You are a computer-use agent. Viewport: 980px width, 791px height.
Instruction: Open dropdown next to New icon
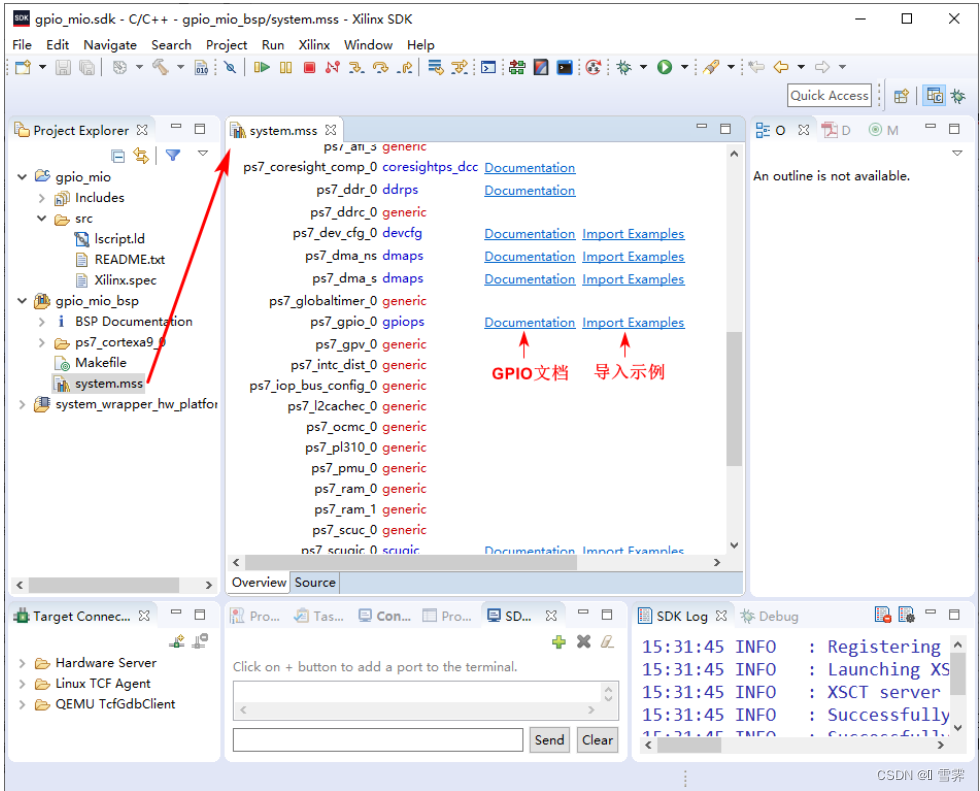(42, 67)
